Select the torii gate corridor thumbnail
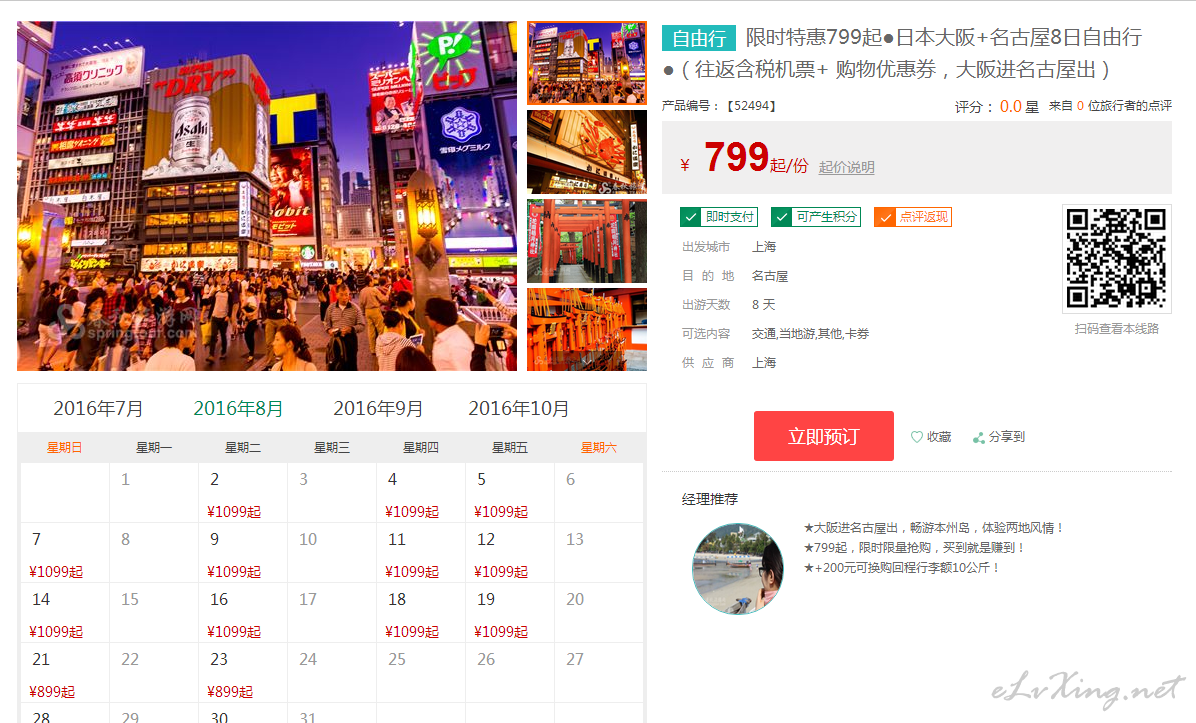The height and width of the screenshot is (723, 1196). (587, 241)
